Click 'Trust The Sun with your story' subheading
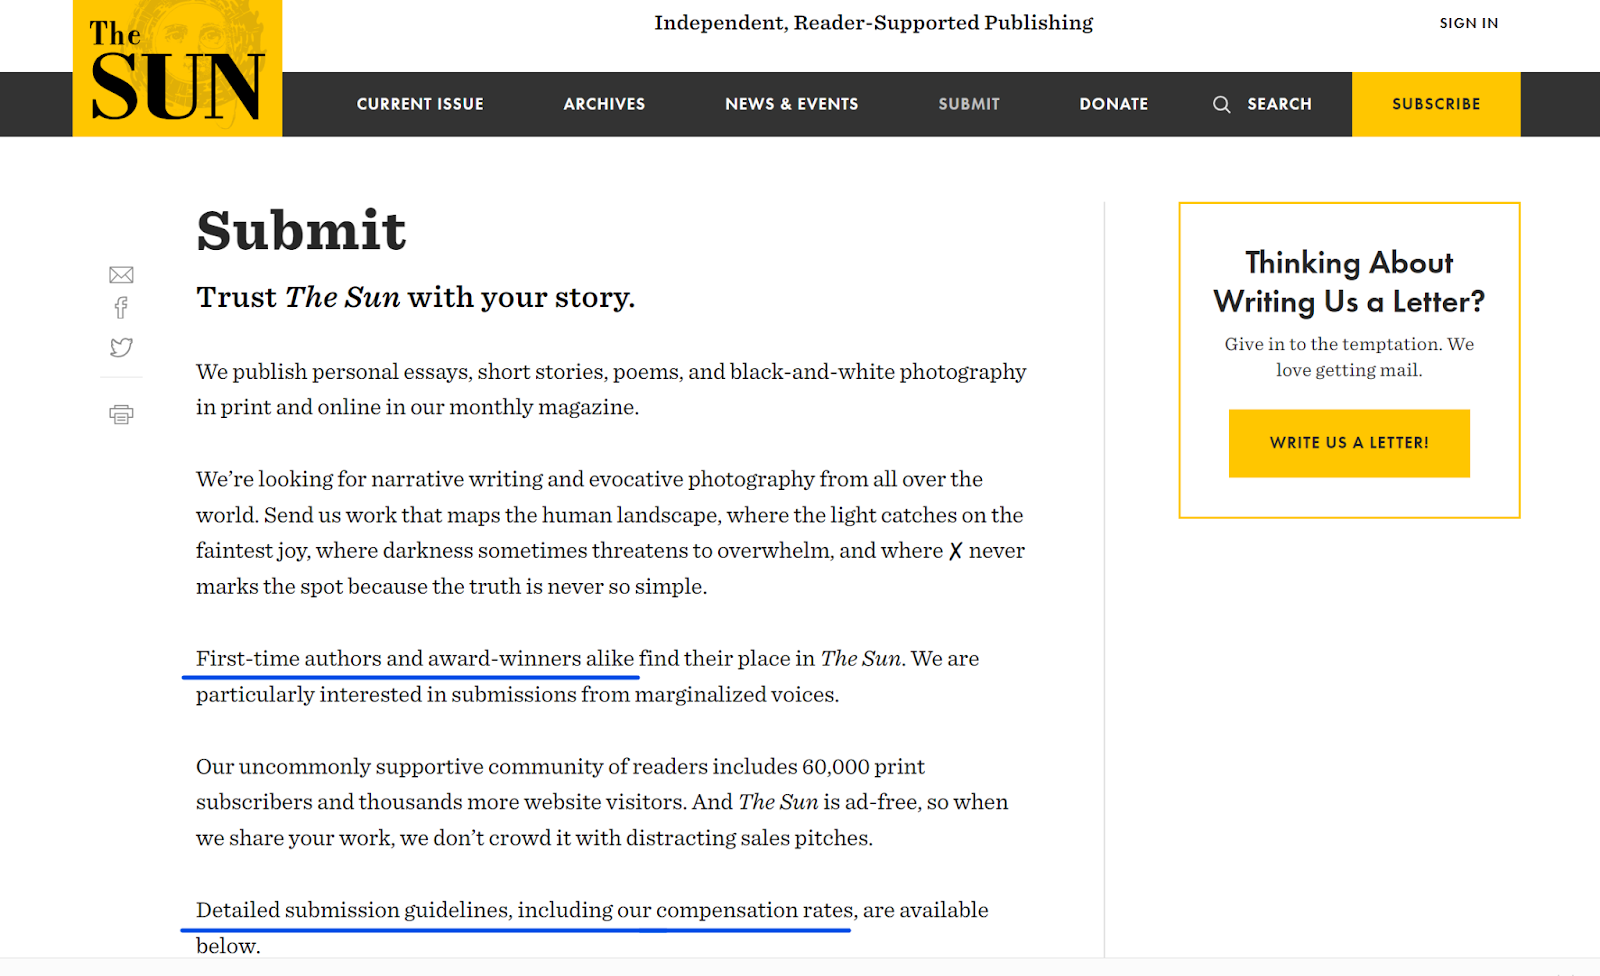This screenshot has height=976, width=1600. coord(416,297)
